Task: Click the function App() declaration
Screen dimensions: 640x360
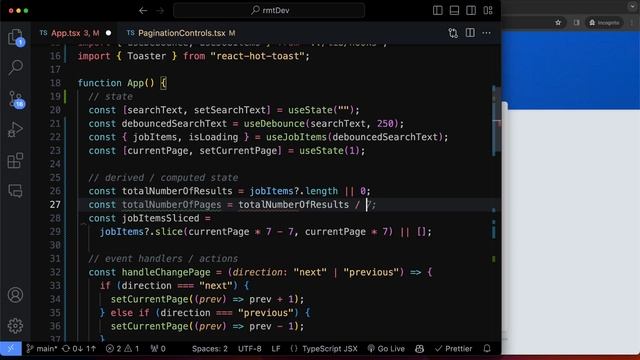Action: [122, 83]
